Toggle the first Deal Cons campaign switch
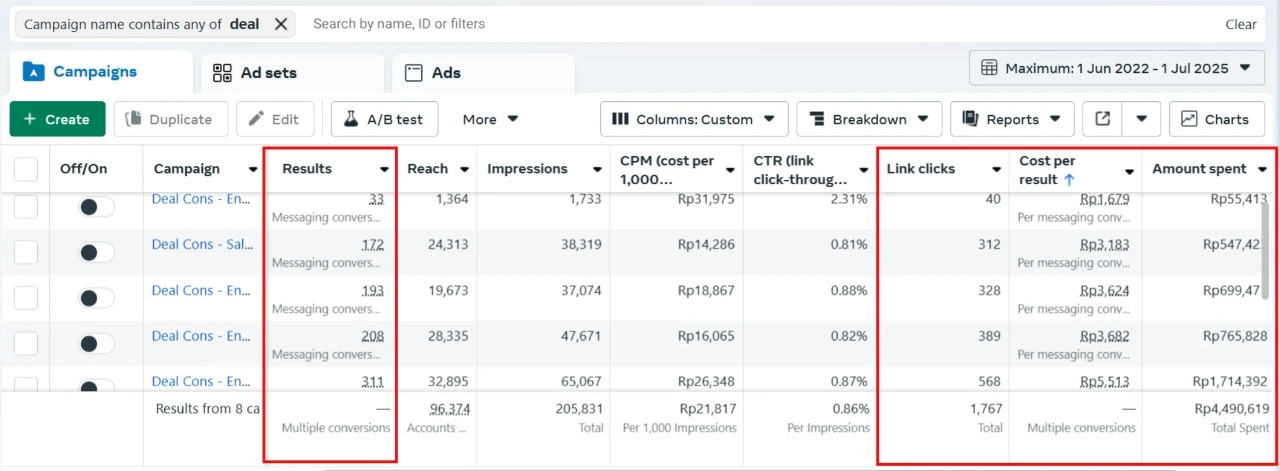Screen dimensions: 1280x471 tap(96, 206)
